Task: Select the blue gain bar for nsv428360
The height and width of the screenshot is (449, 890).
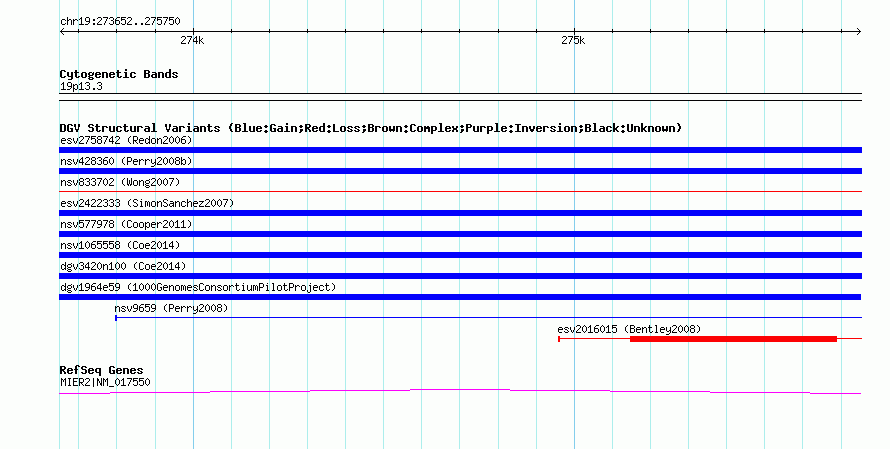Action: coord(460,171)
